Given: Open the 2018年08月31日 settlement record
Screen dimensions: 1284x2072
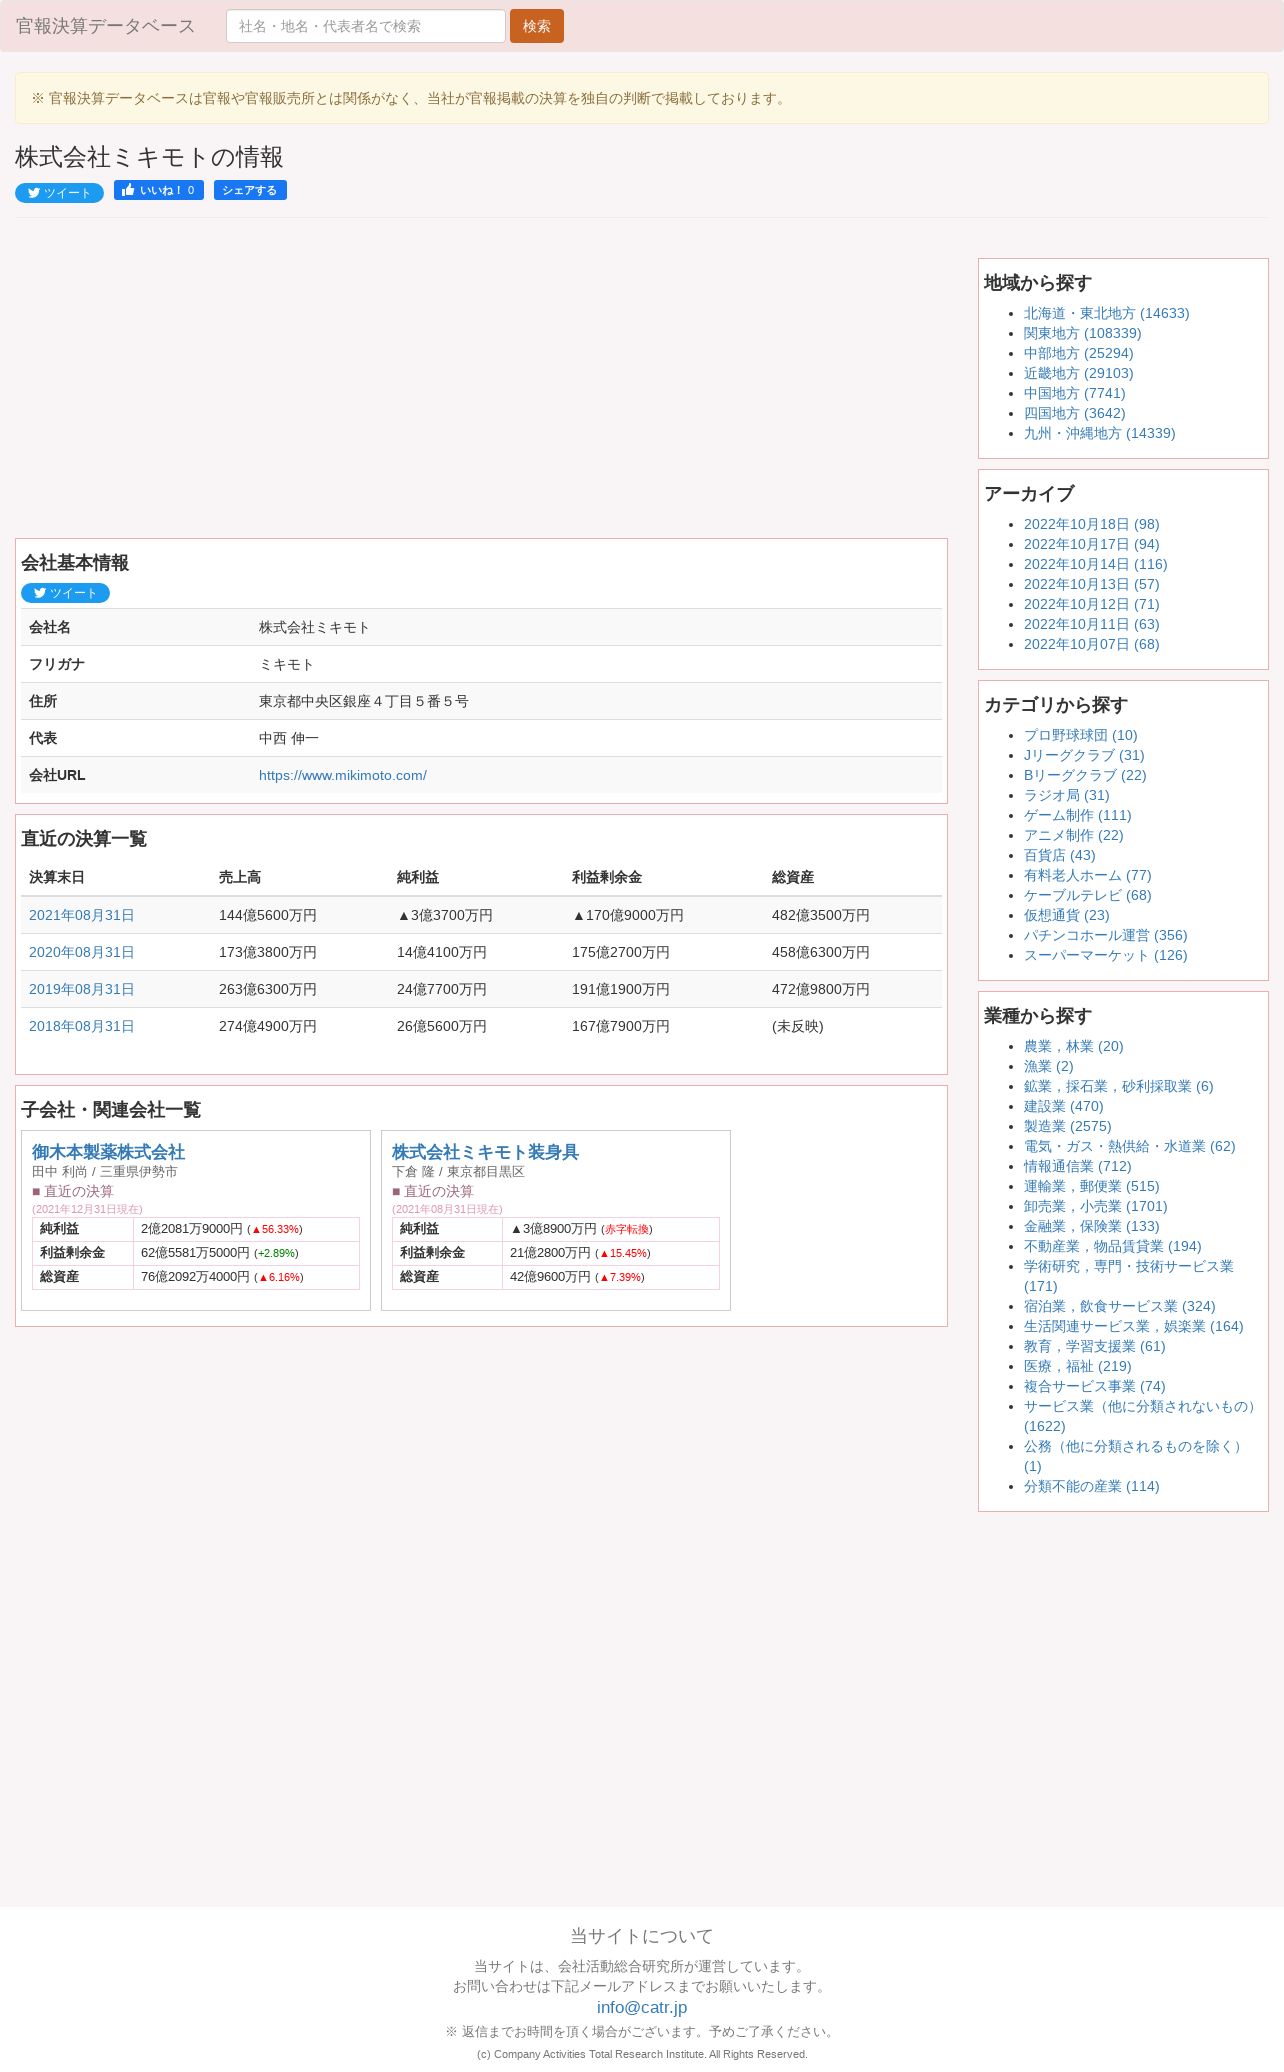Looking at the screenshot, I should [x=81, y=1026].
